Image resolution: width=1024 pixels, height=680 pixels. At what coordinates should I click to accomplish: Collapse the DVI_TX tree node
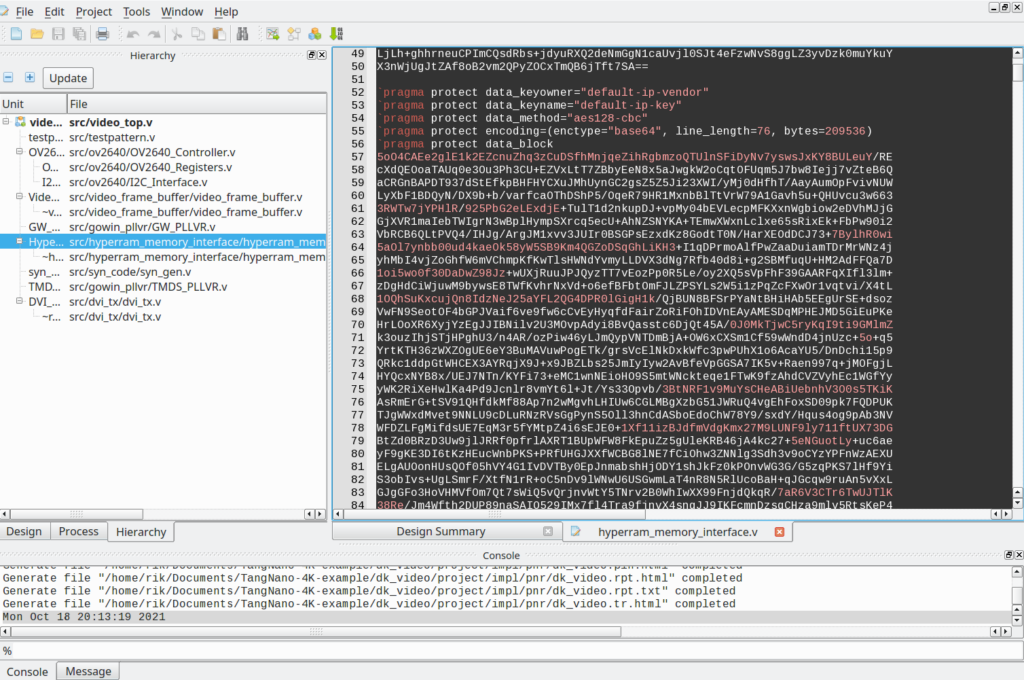[19, 301]
